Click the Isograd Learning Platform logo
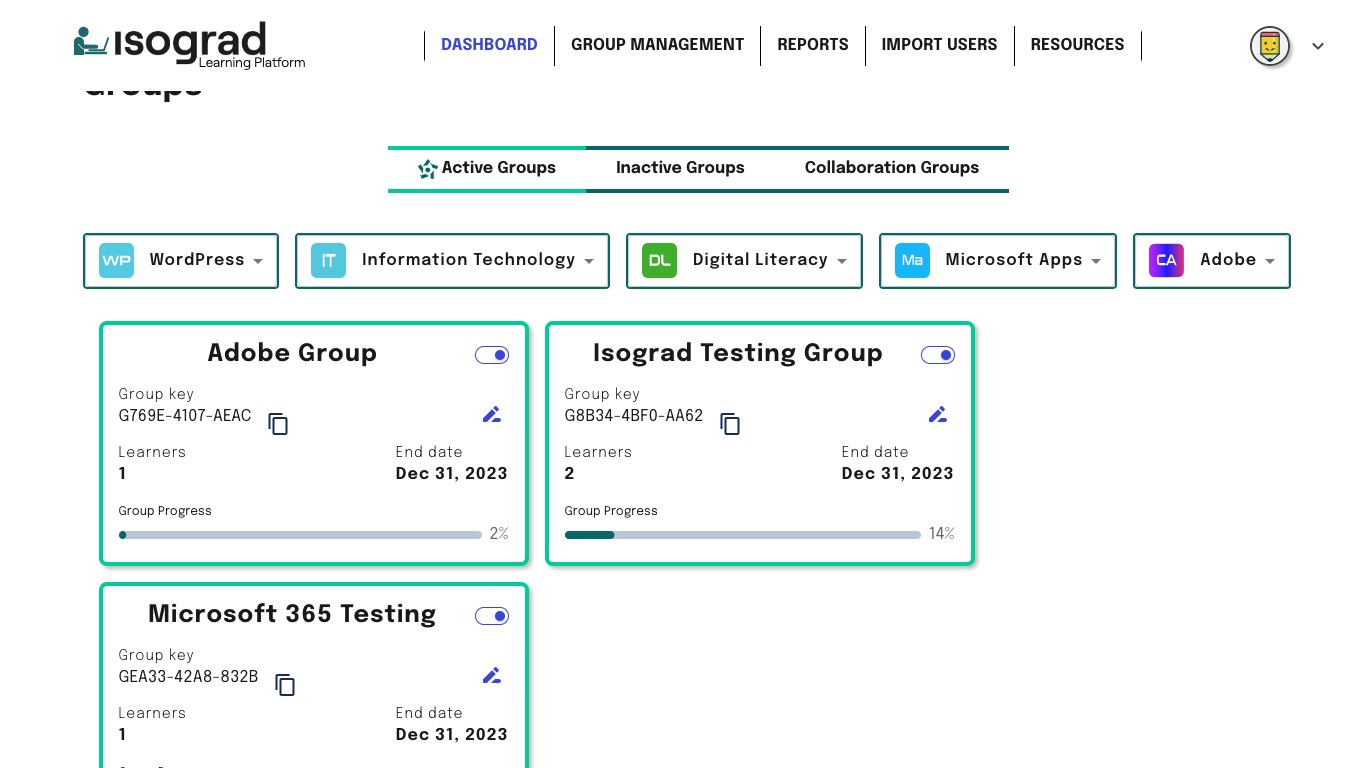 190,45
